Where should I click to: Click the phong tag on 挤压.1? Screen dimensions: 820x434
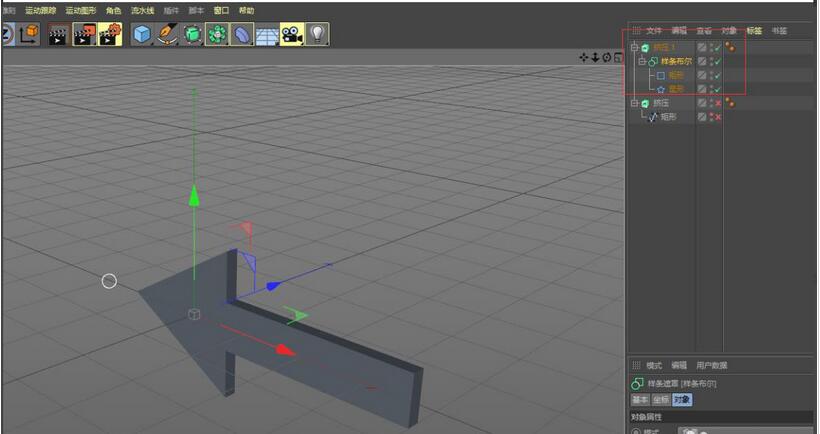click(x=730, y=47)
